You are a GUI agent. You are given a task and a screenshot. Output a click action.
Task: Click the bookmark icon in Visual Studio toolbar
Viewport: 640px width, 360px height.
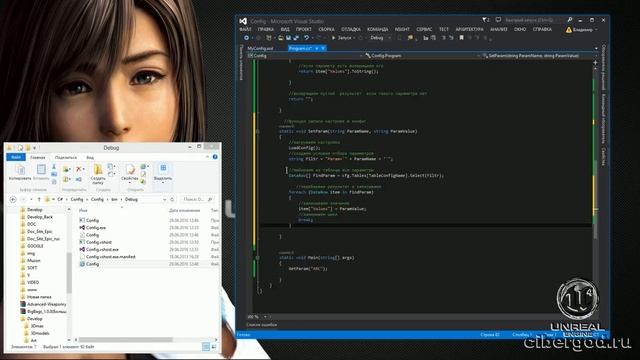461,38
